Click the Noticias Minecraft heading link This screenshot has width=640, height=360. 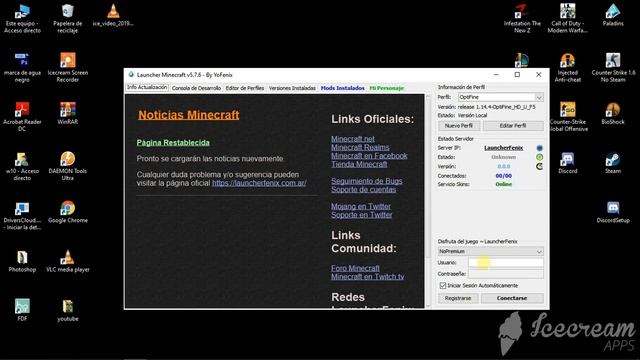coord(189,115)
